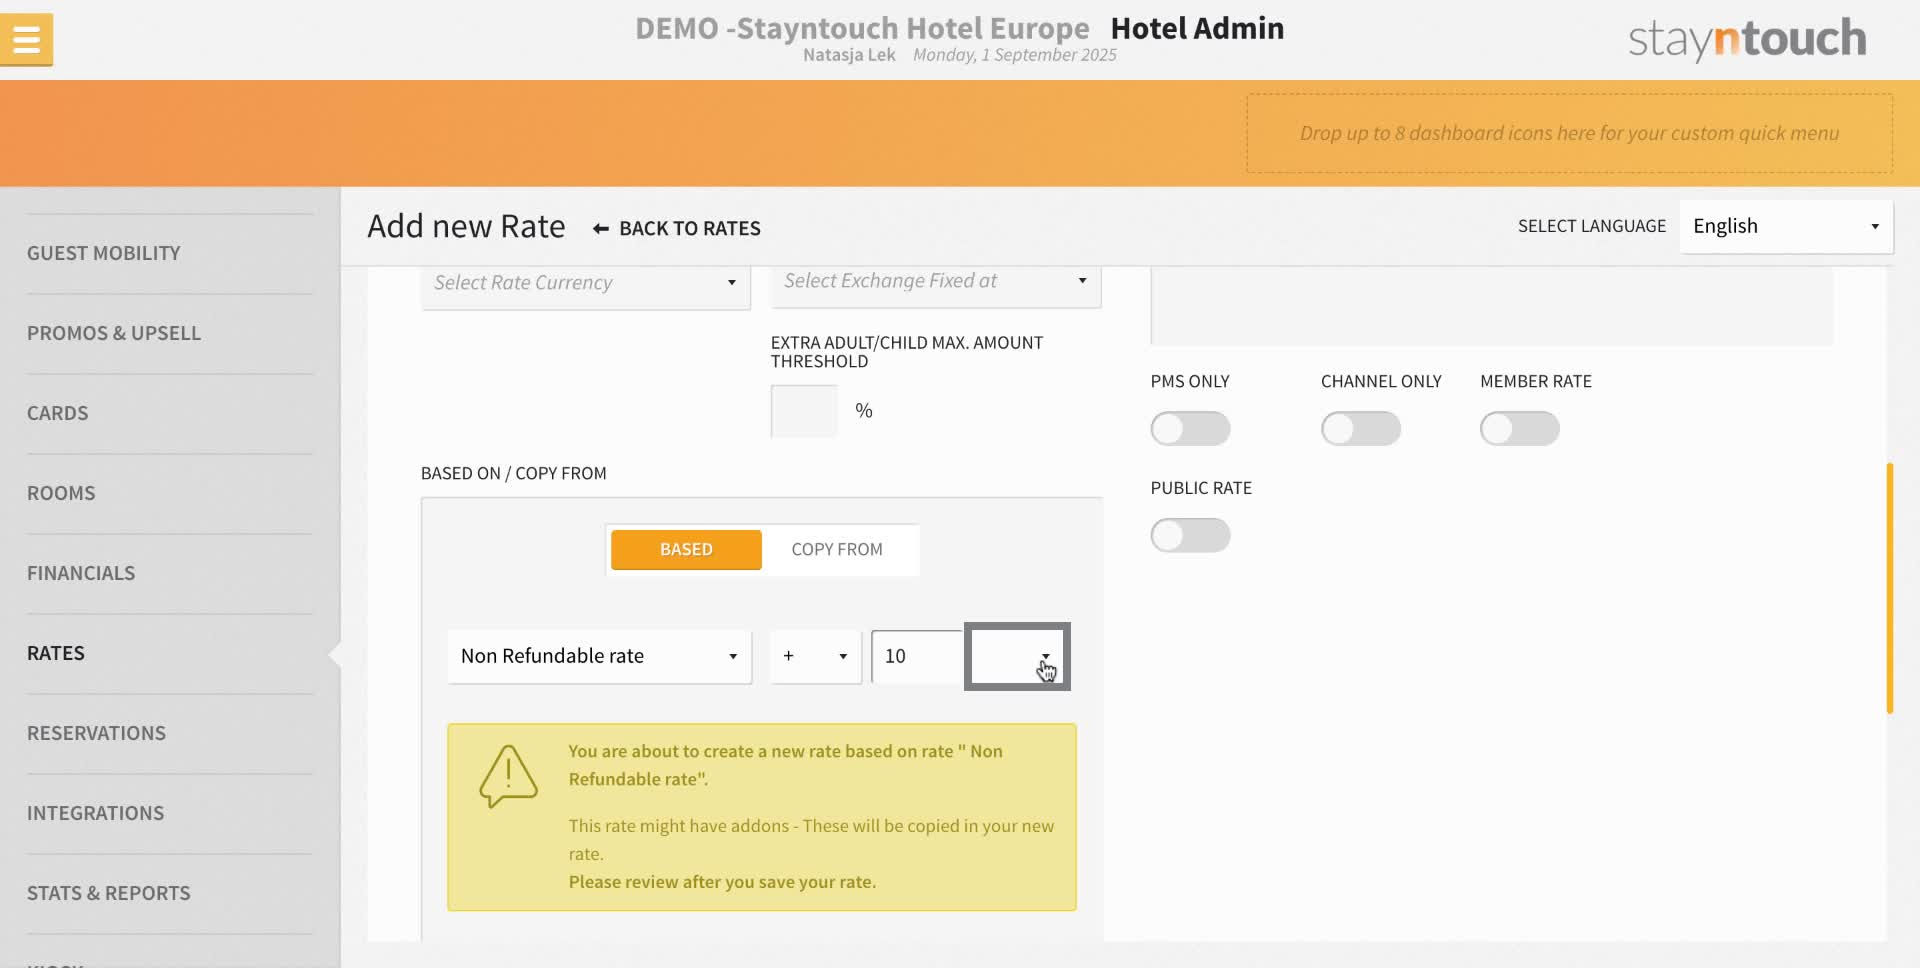Click the orange vertical scrollbar

(x=1889, y=588)
